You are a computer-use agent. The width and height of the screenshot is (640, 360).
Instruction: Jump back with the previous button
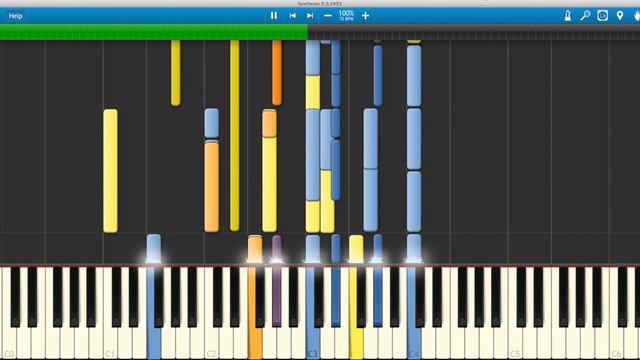coord(293,16)
